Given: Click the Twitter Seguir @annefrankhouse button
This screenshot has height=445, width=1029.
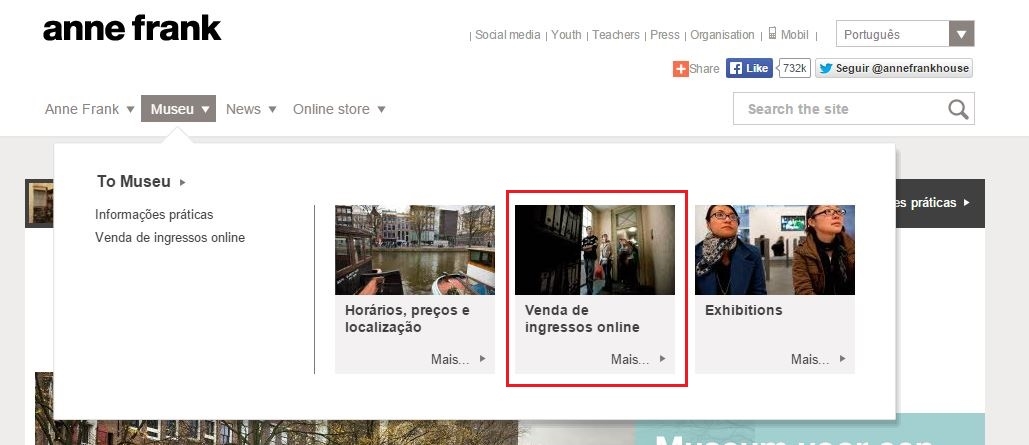Looking at the screenshot, I should 894,68.
